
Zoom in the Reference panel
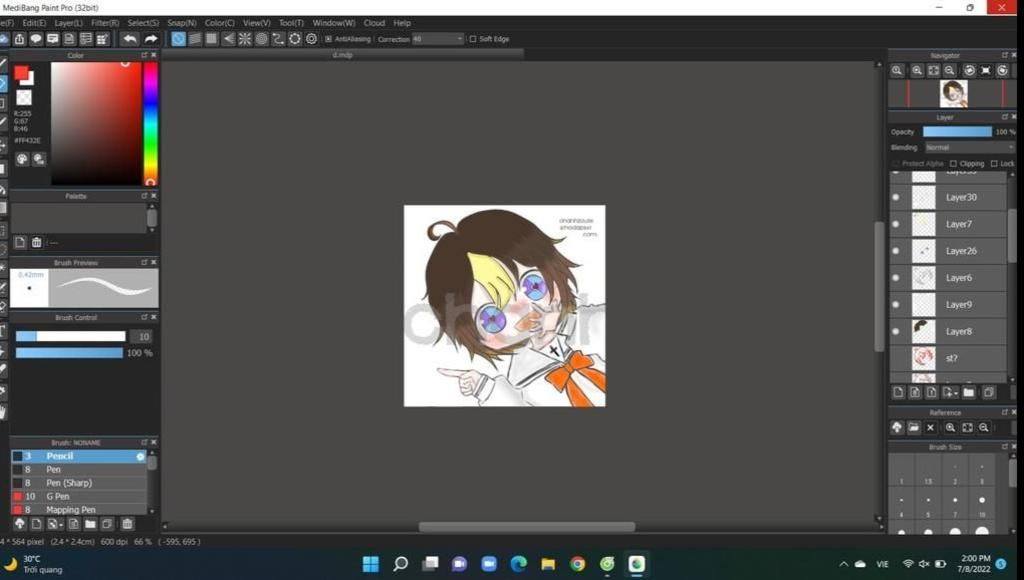[950, 428]
